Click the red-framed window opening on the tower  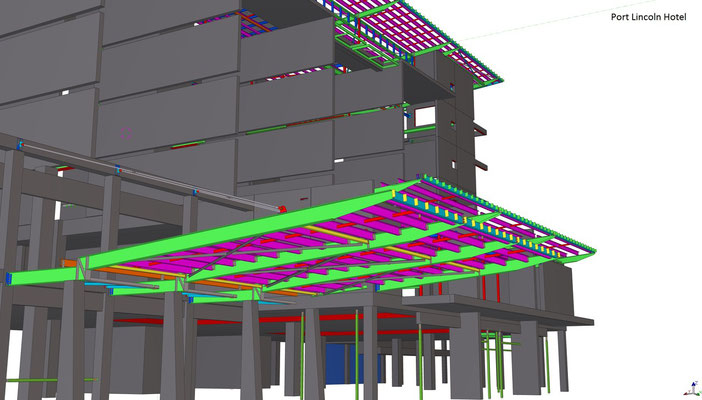[424, 116]
